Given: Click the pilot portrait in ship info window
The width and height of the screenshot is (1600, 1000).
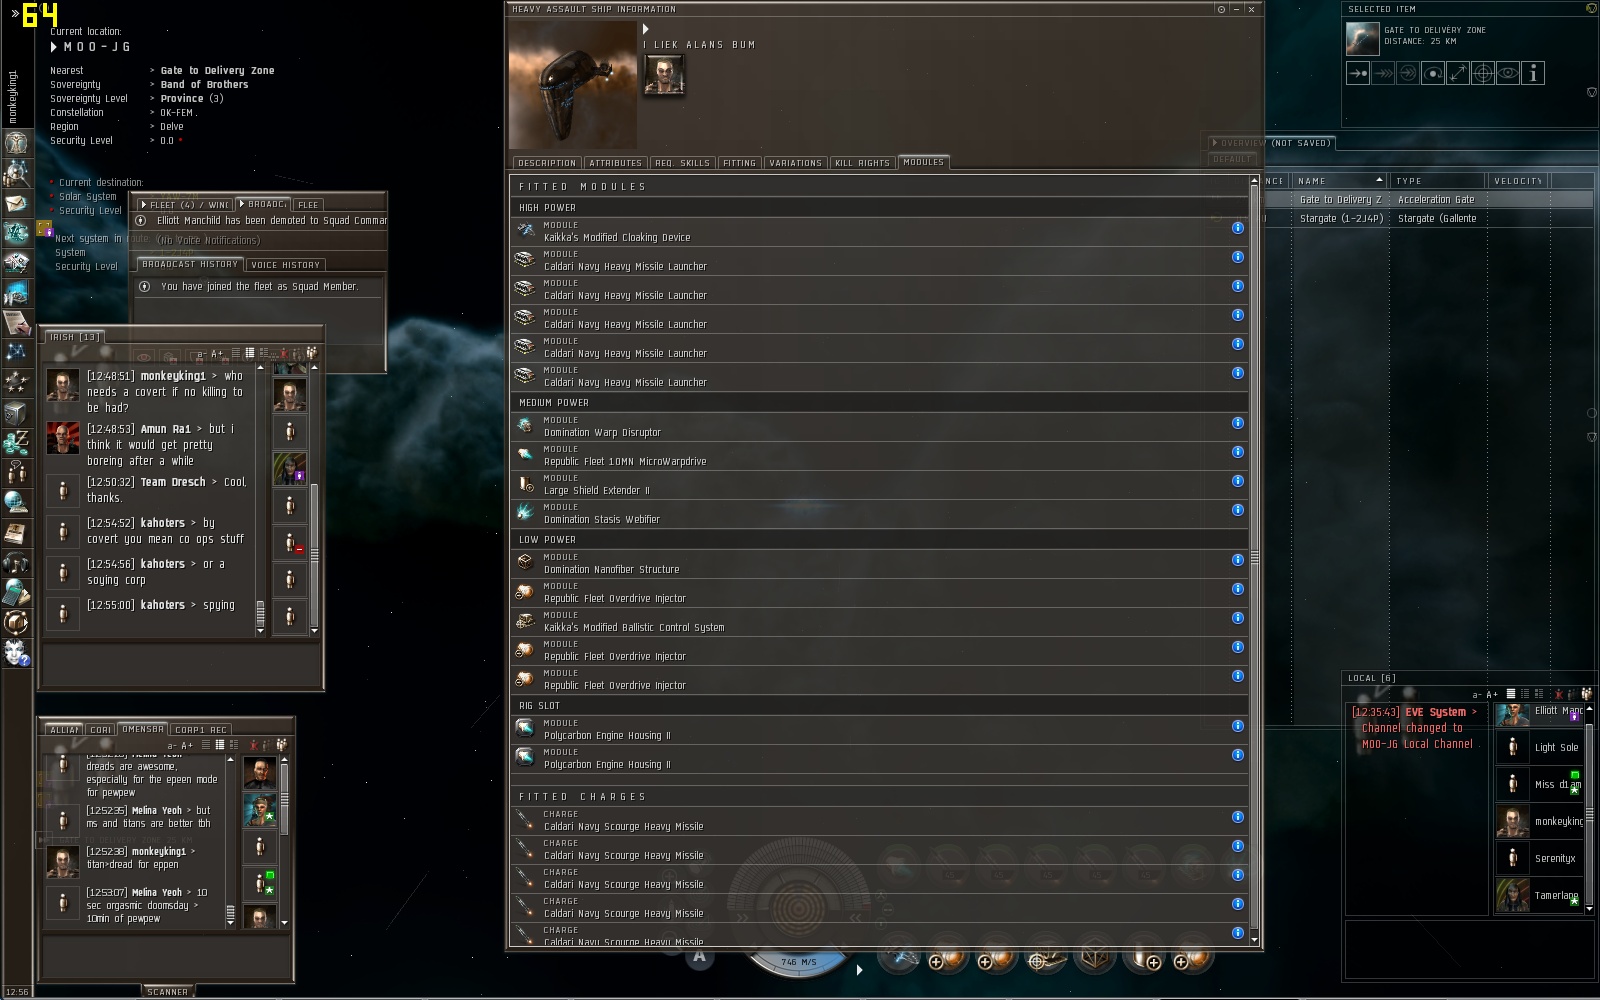Looking at the screenshot, I should (x=665, y=75).
